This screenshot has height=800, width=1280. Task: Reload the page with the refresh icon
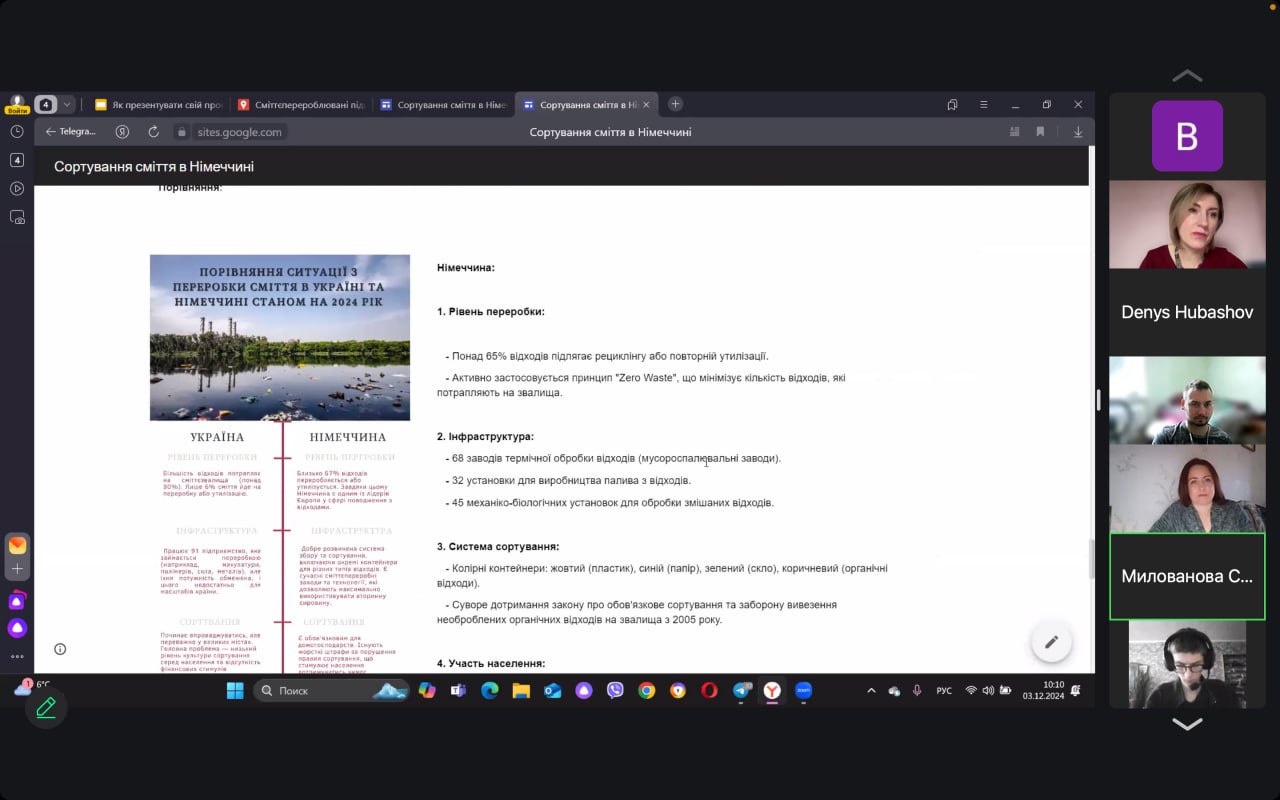[153, 132]
